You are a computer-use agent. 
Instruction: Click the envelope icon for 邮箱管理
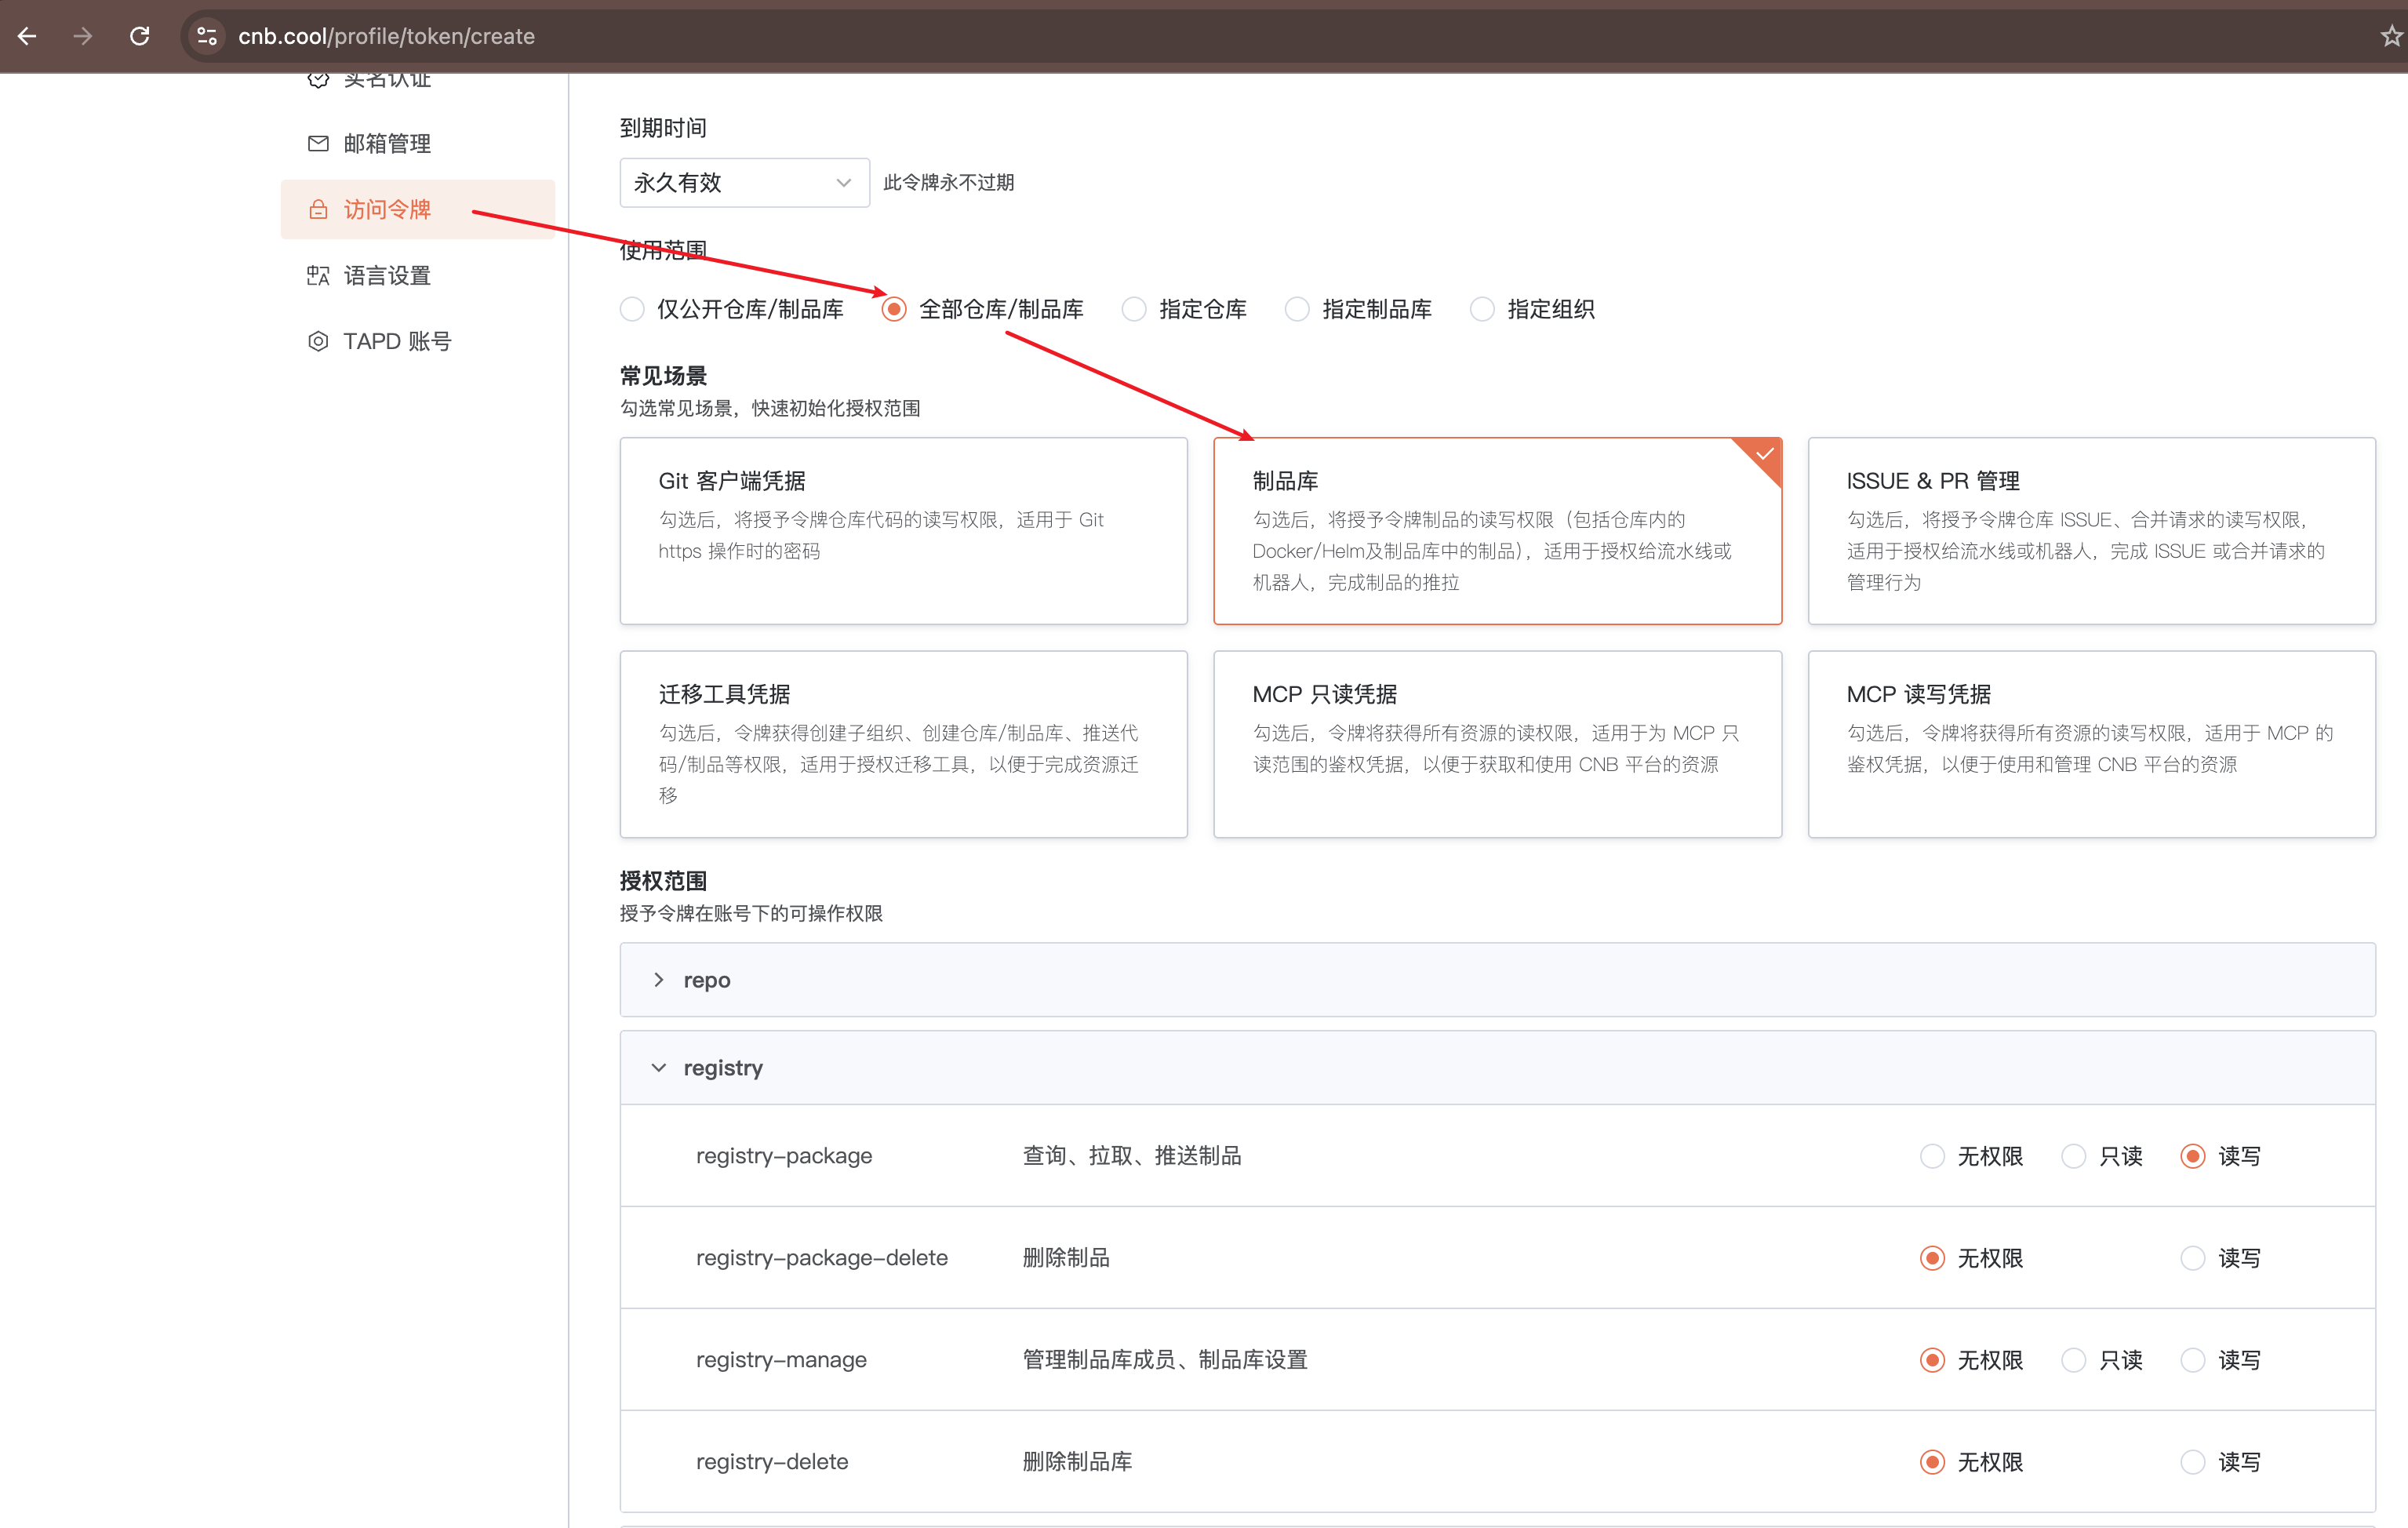click(x=318, y=143)
